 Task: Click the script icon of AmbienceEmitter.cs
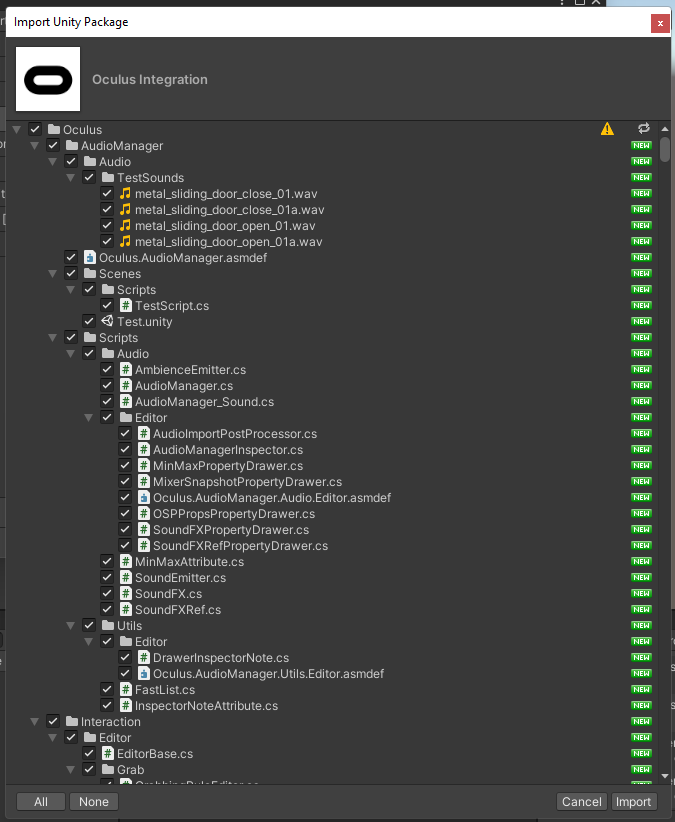click(126, 370)
